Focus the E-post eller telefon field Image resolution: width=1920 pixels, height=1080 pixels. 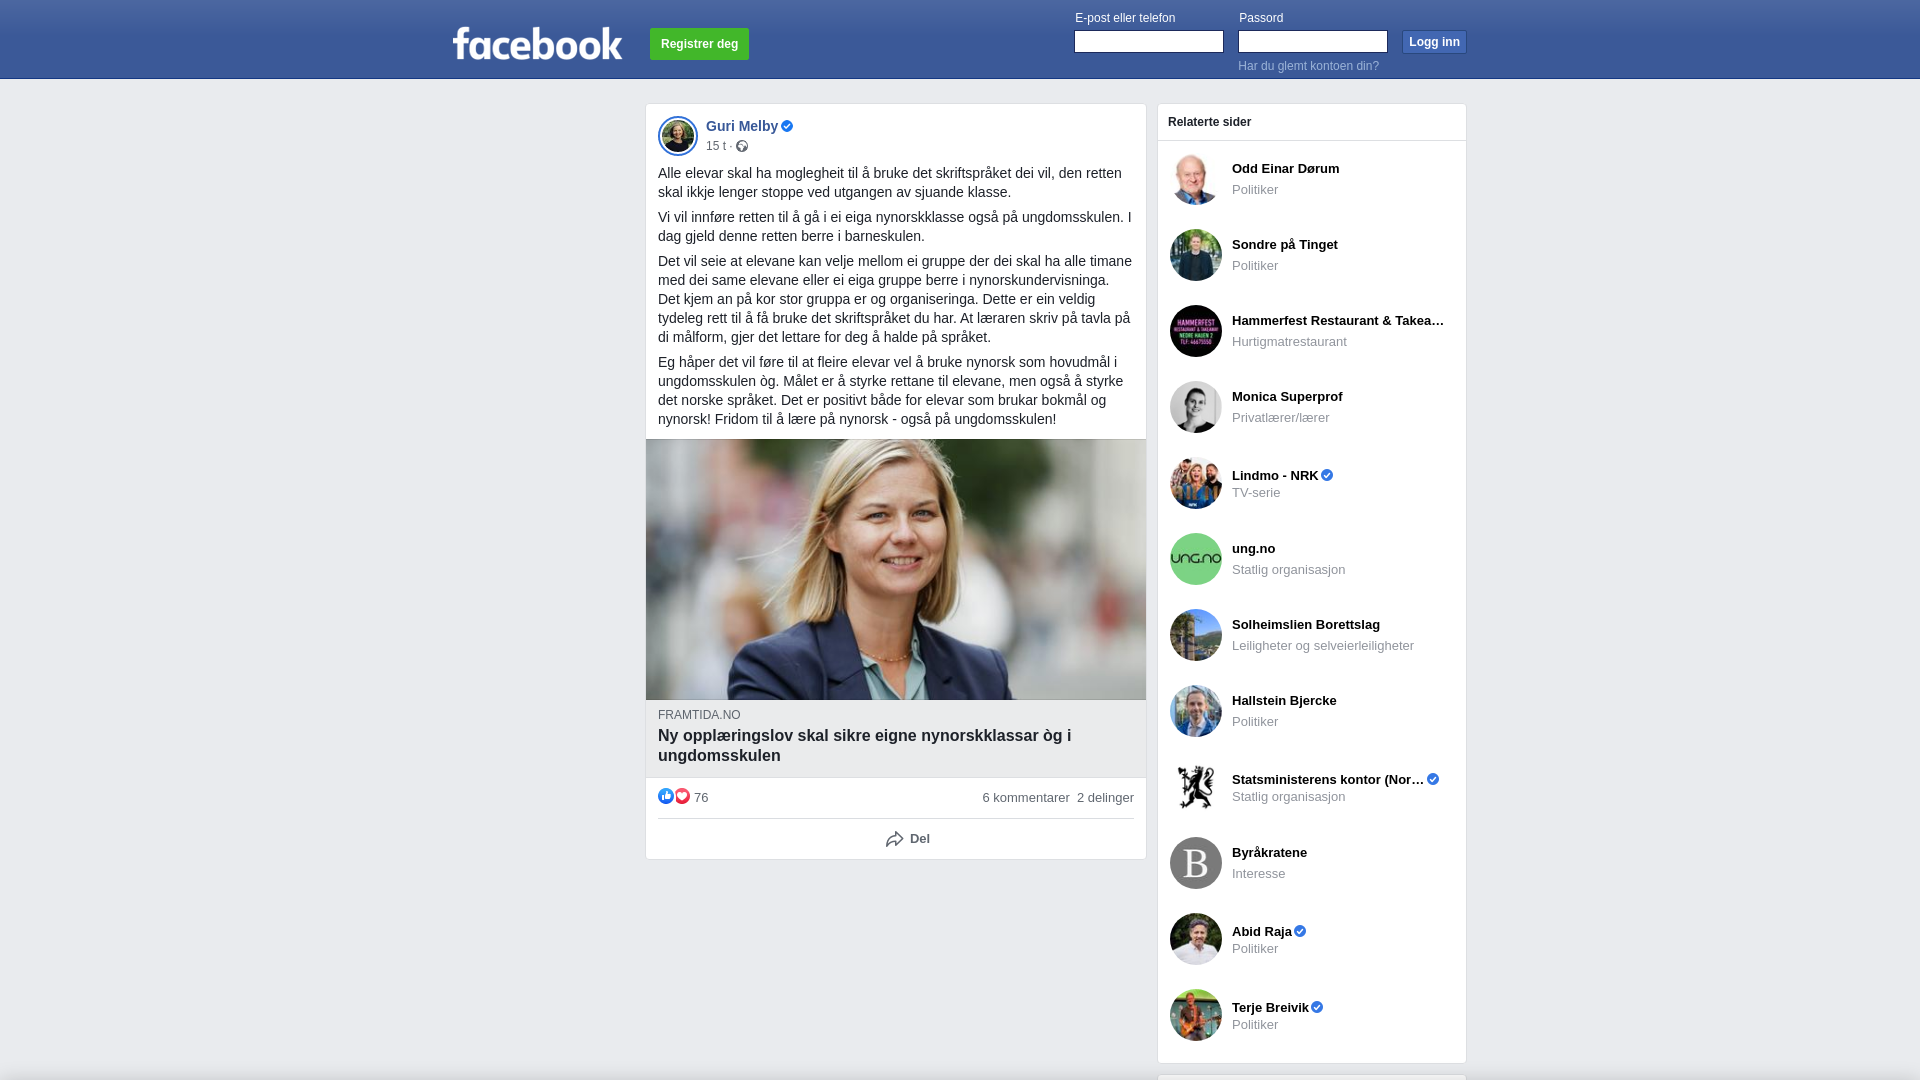pos(1149,41)
